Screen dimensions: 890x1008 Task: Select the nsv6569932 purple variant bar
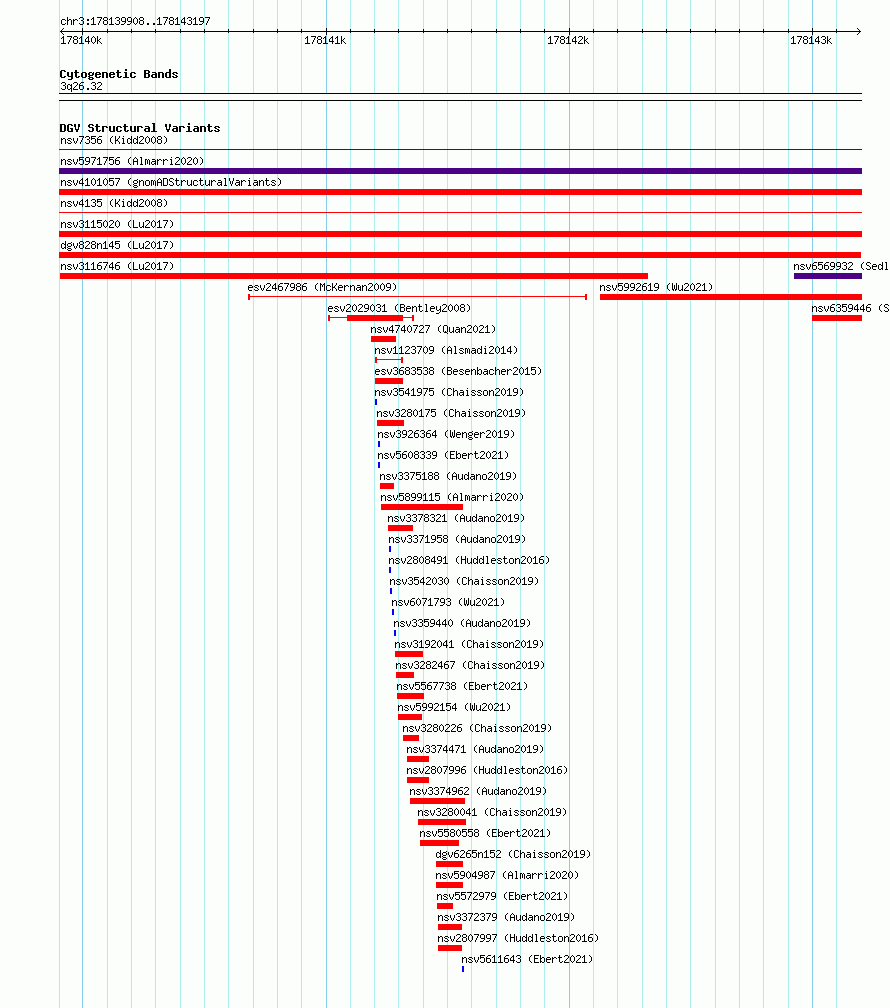tap(828, 276)
